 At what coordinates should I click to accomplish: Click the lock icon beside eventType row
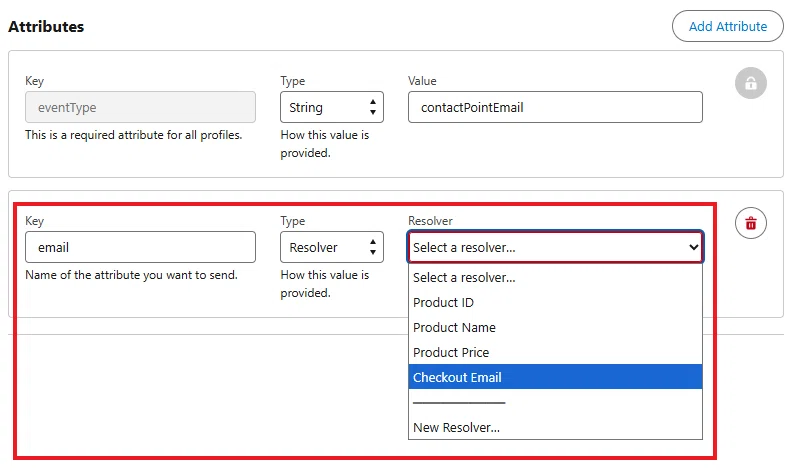pos(750,83)
